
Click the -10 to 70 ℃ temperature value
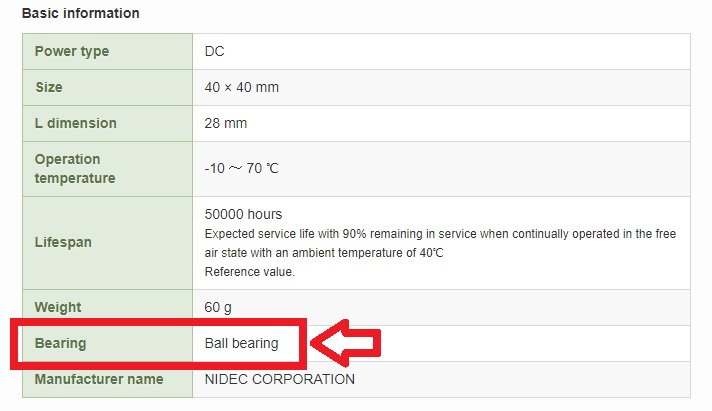pyautogui.click(x=242, y=168)
